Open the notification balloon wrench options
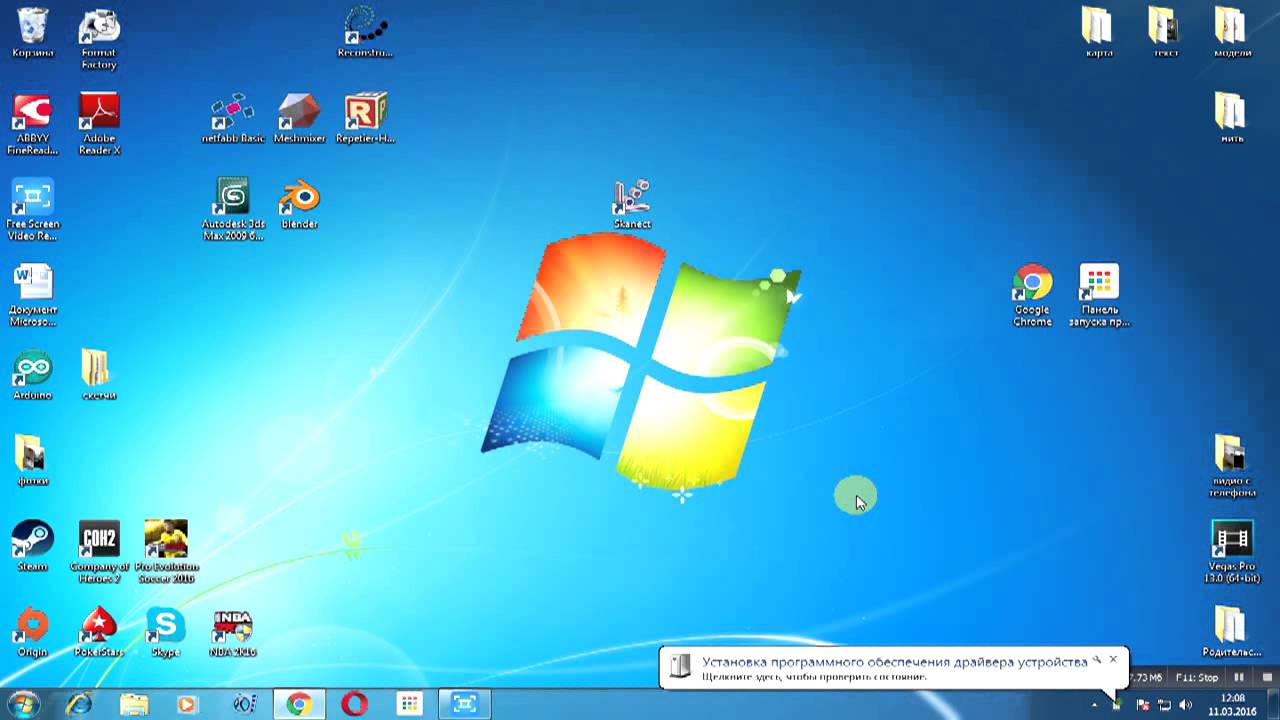This screenshot has width=1280, height=720. (1097, 660)
